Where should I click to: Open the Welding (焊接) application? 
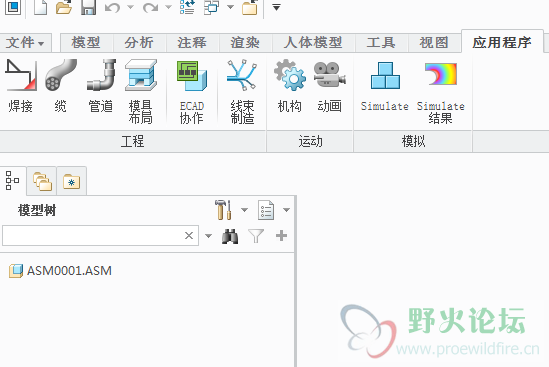pos(21,86)
